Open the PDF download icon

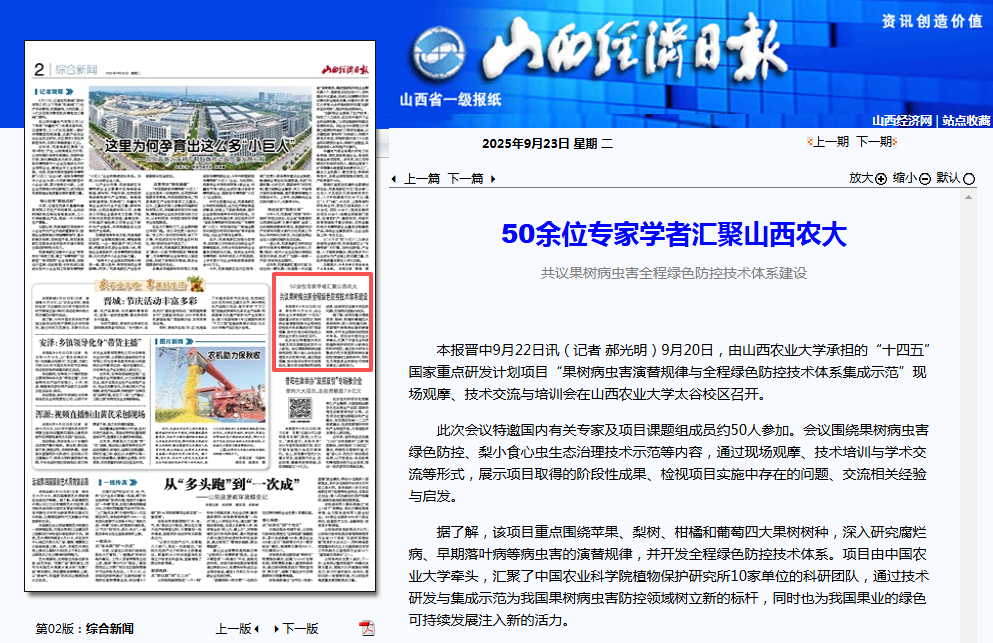[x=367, y=628]
